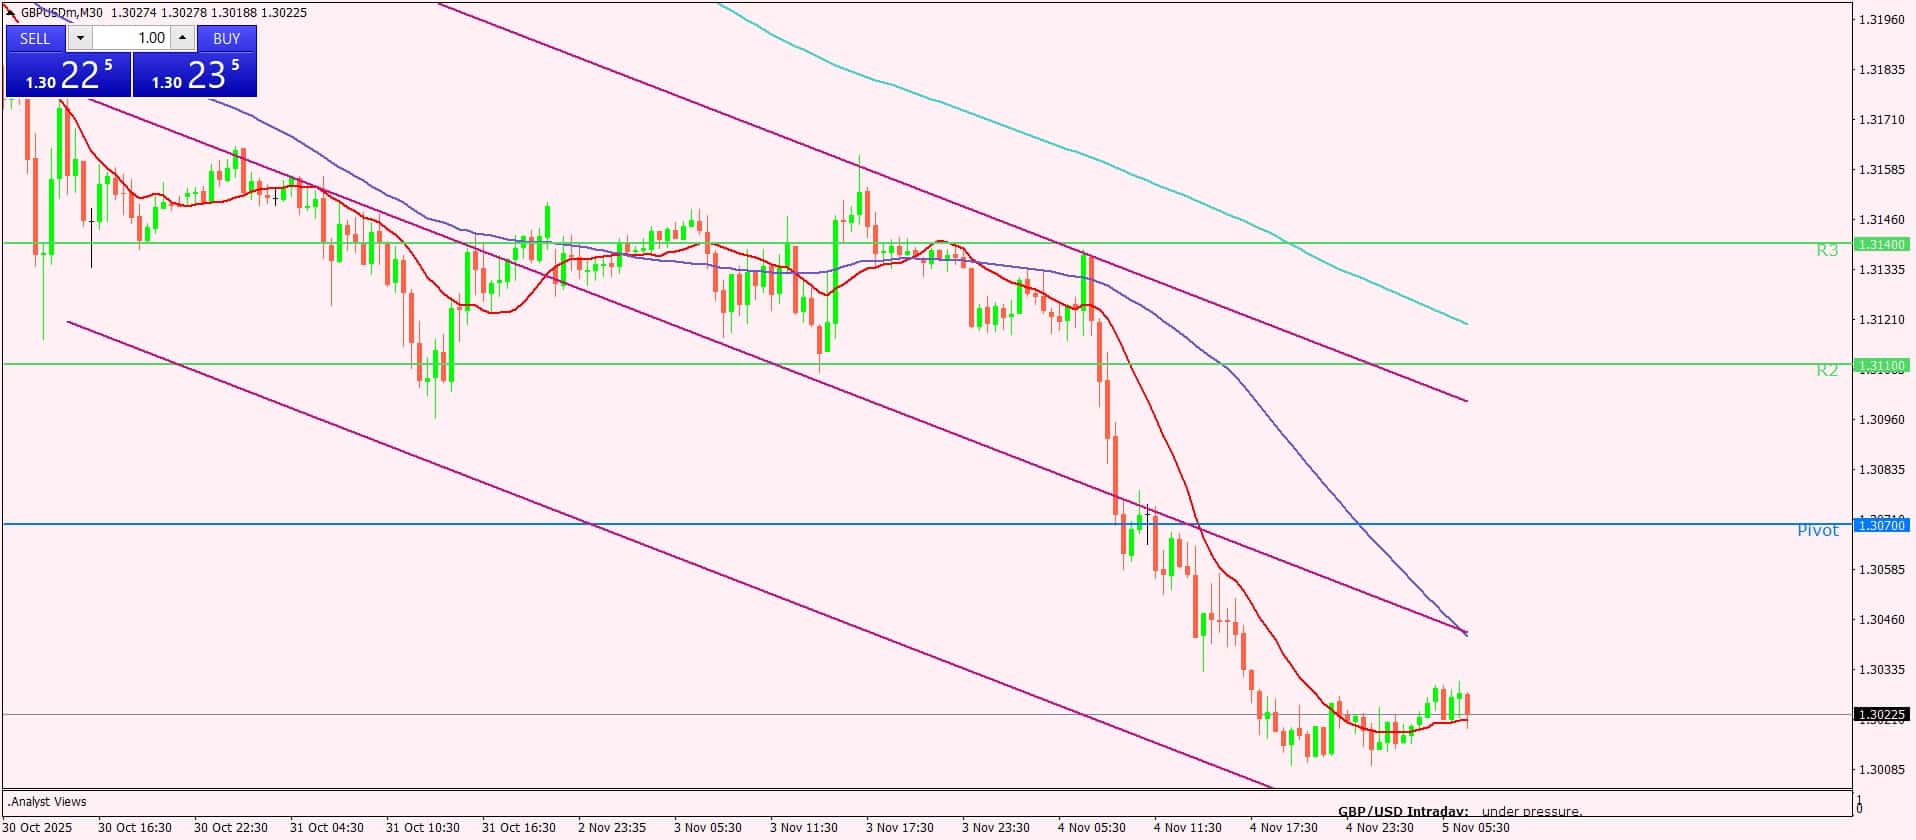This screenshot has width=1916, height=840.
Task: Select the Pivot line label
Action: (1818, 530)
